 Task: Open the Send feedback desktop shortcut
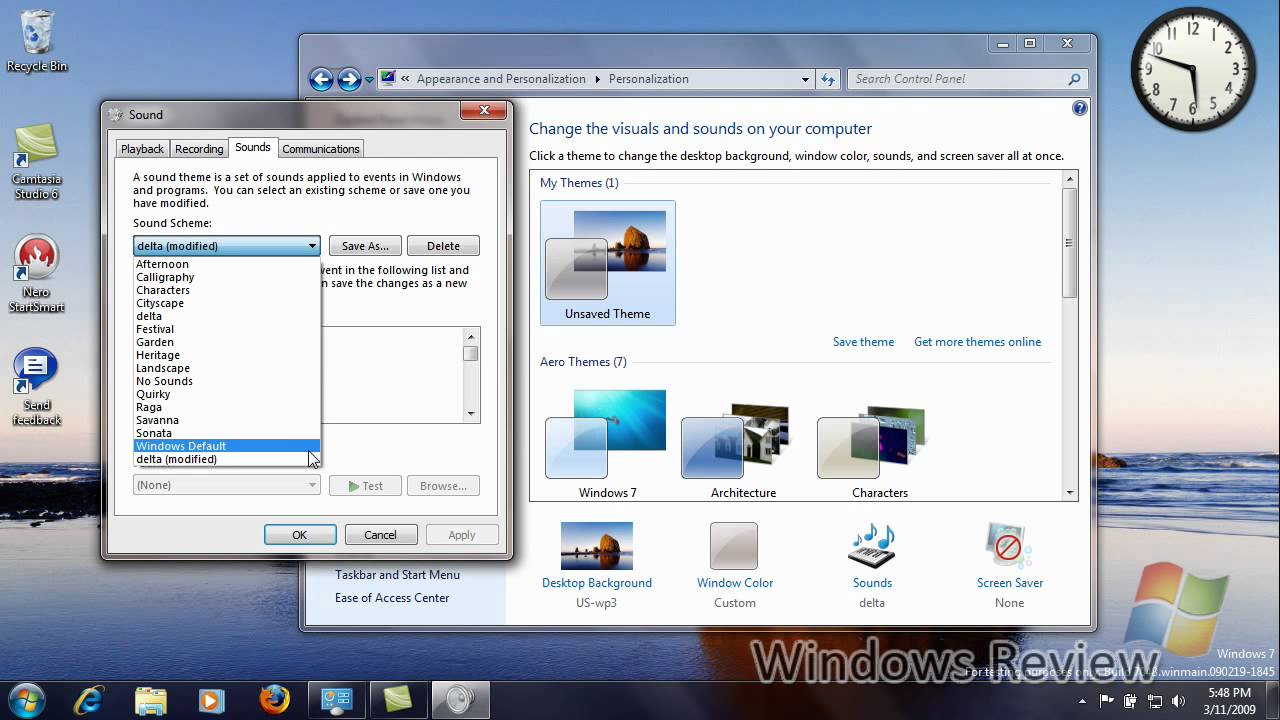coord(36,387)
